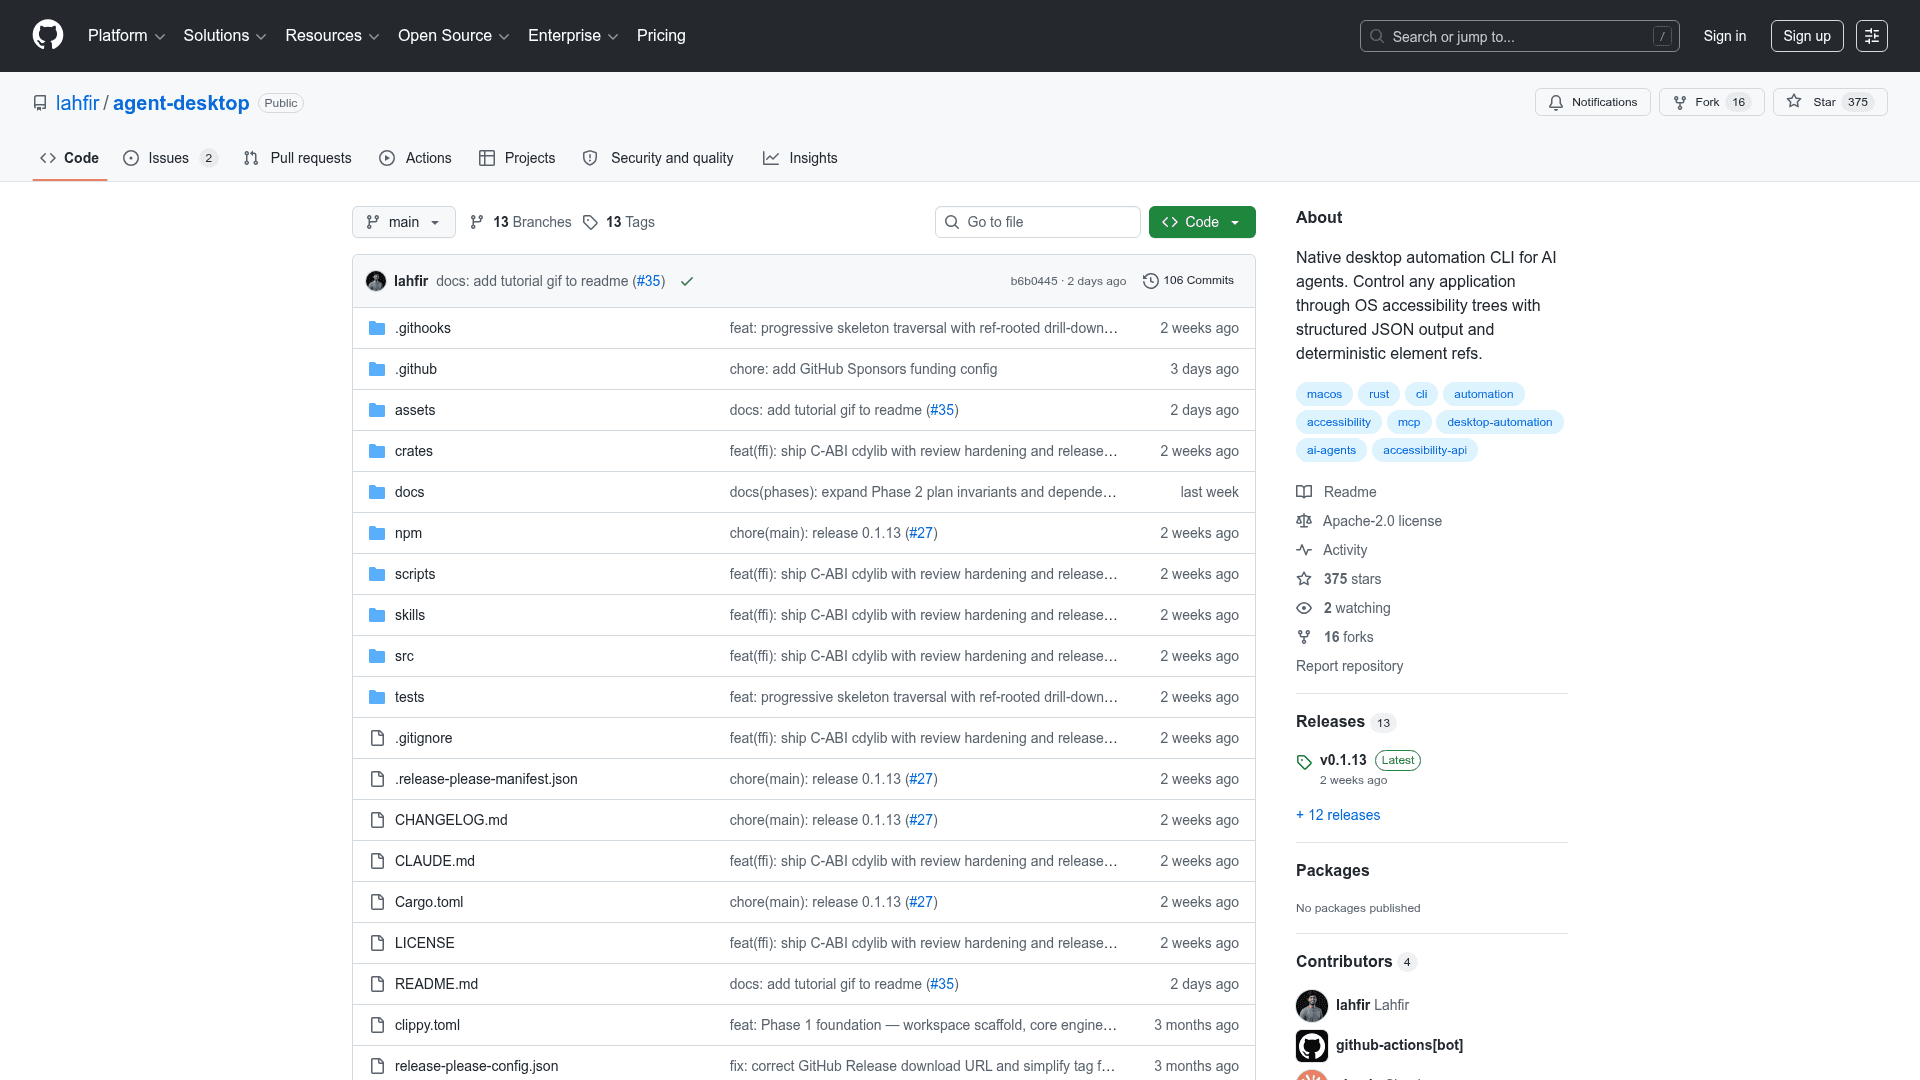Click the src folder icon

coord(377,656)
